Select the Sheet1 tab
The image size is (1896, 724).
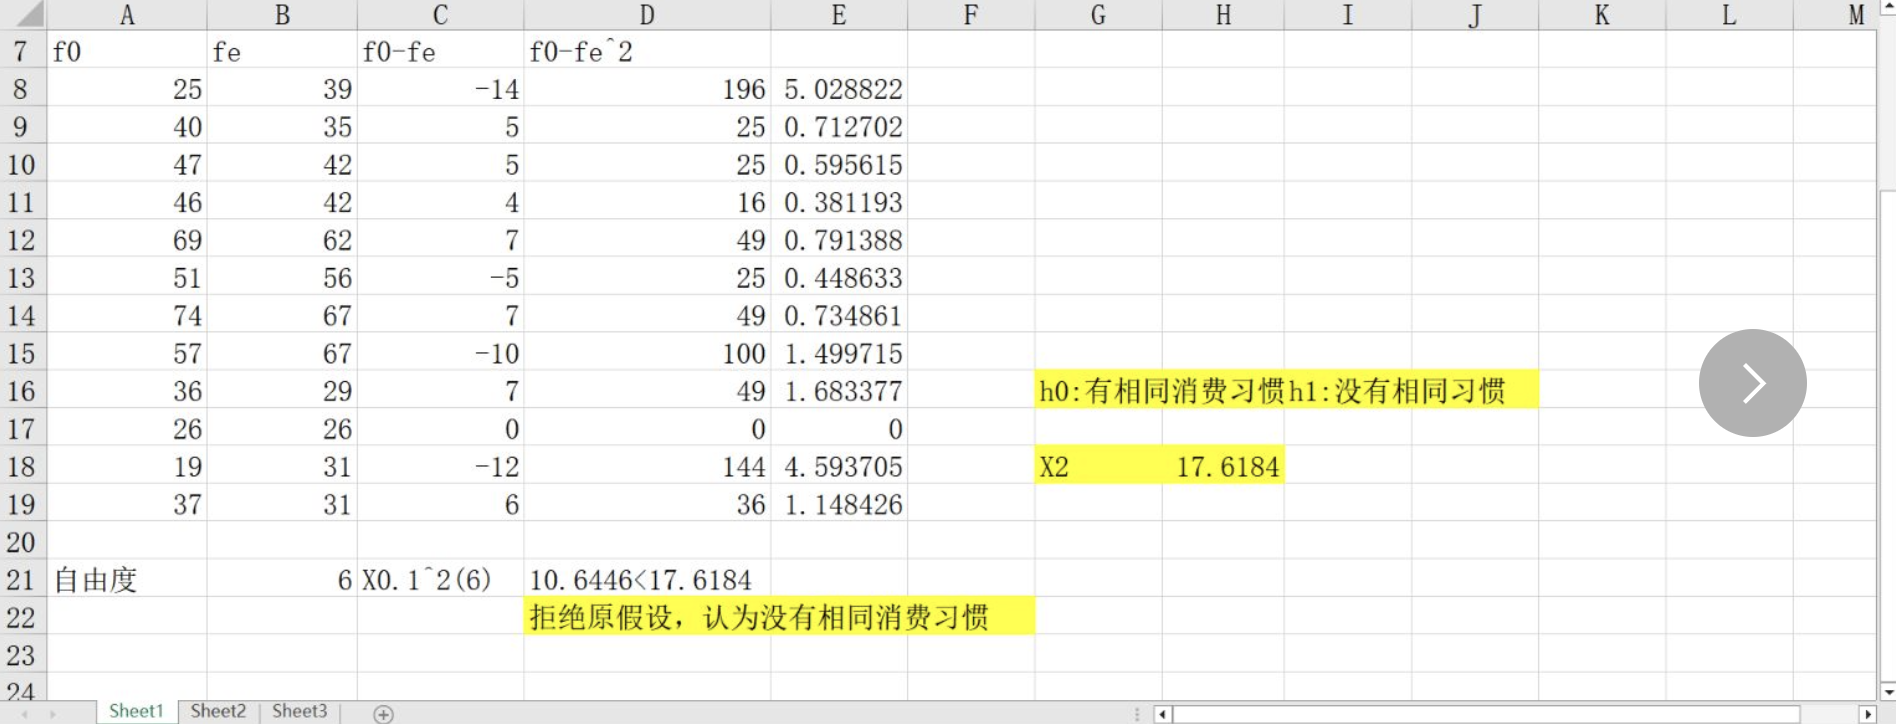click(136, 711)
